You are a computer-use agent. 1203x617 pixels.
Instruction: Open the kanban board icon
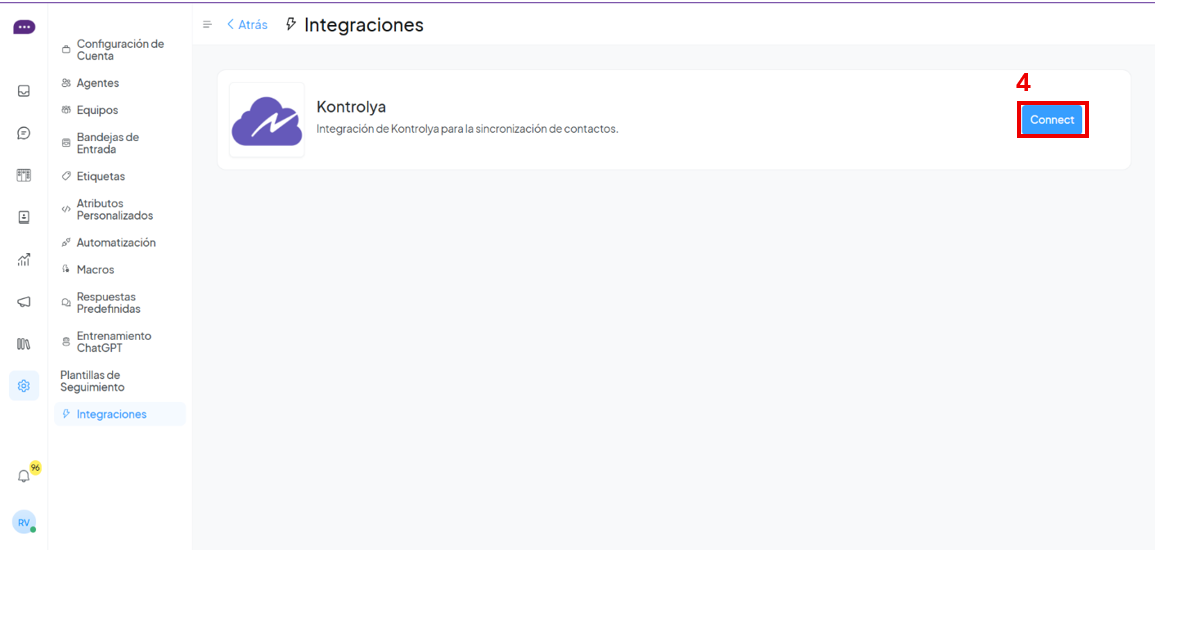pyautogui.click(x=24, y=175)
